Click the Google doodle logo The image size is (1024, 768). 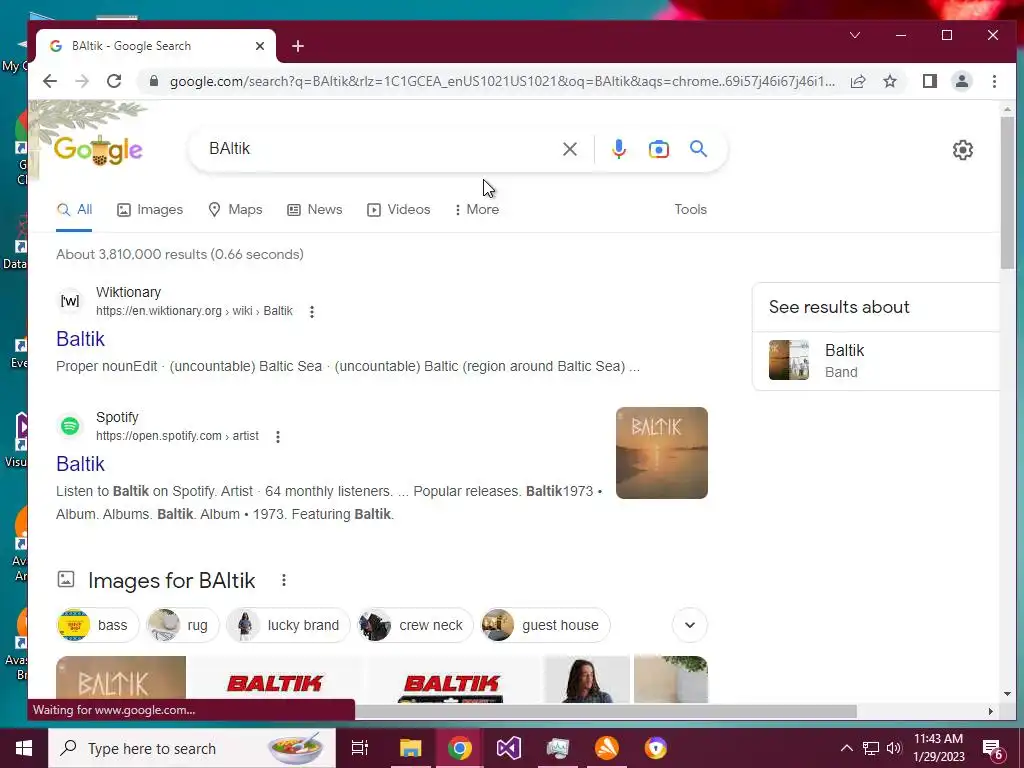point(99,150)
